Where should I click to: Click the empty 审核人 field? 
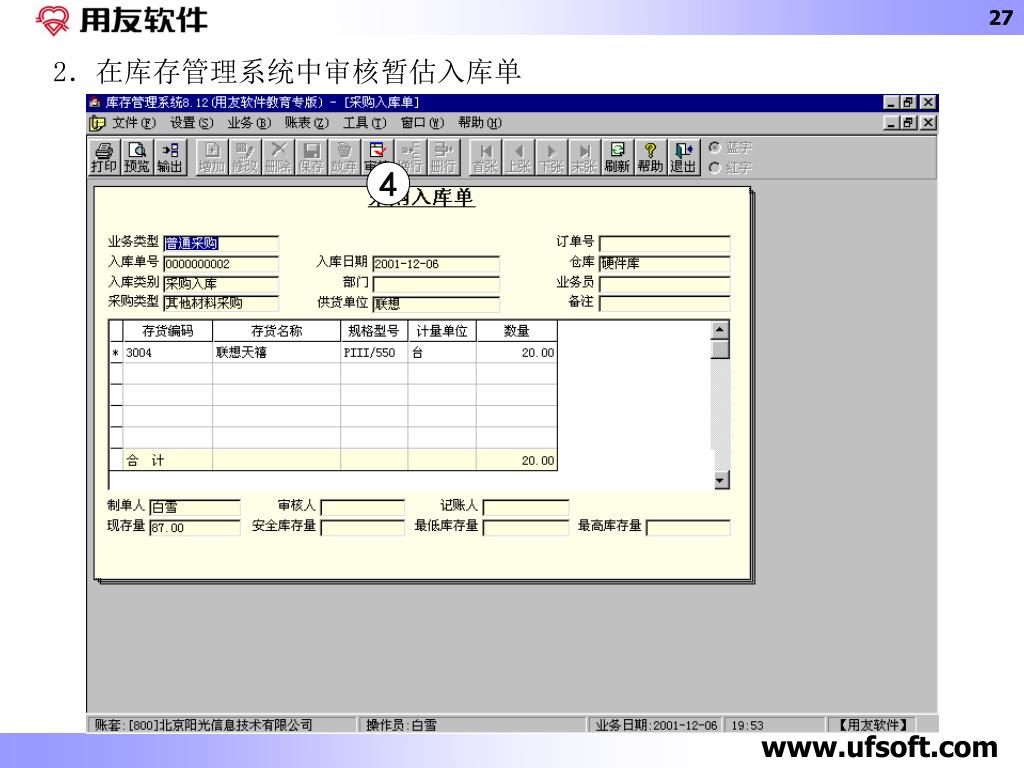[x=362, y=507]
